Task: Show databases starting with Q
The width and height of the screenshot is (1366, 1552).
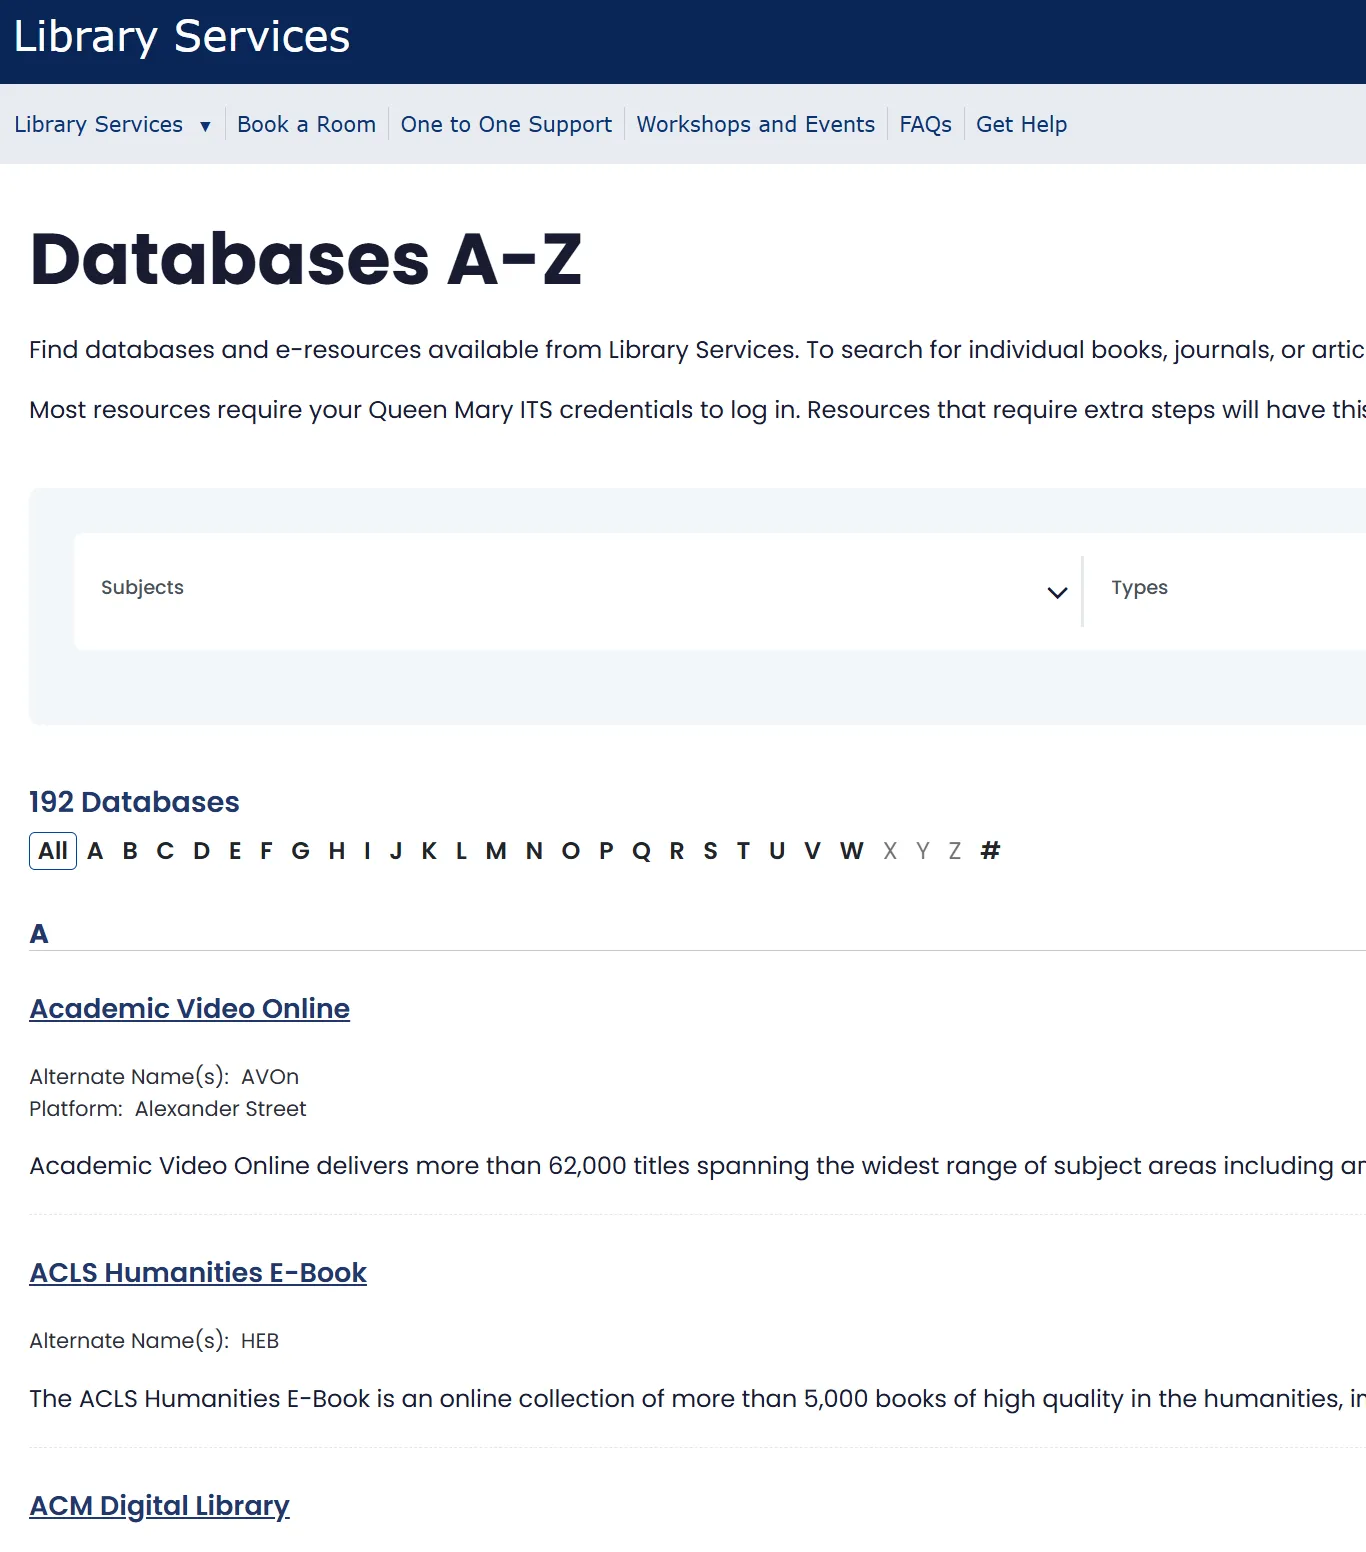Action: click(x=641, y=851)
